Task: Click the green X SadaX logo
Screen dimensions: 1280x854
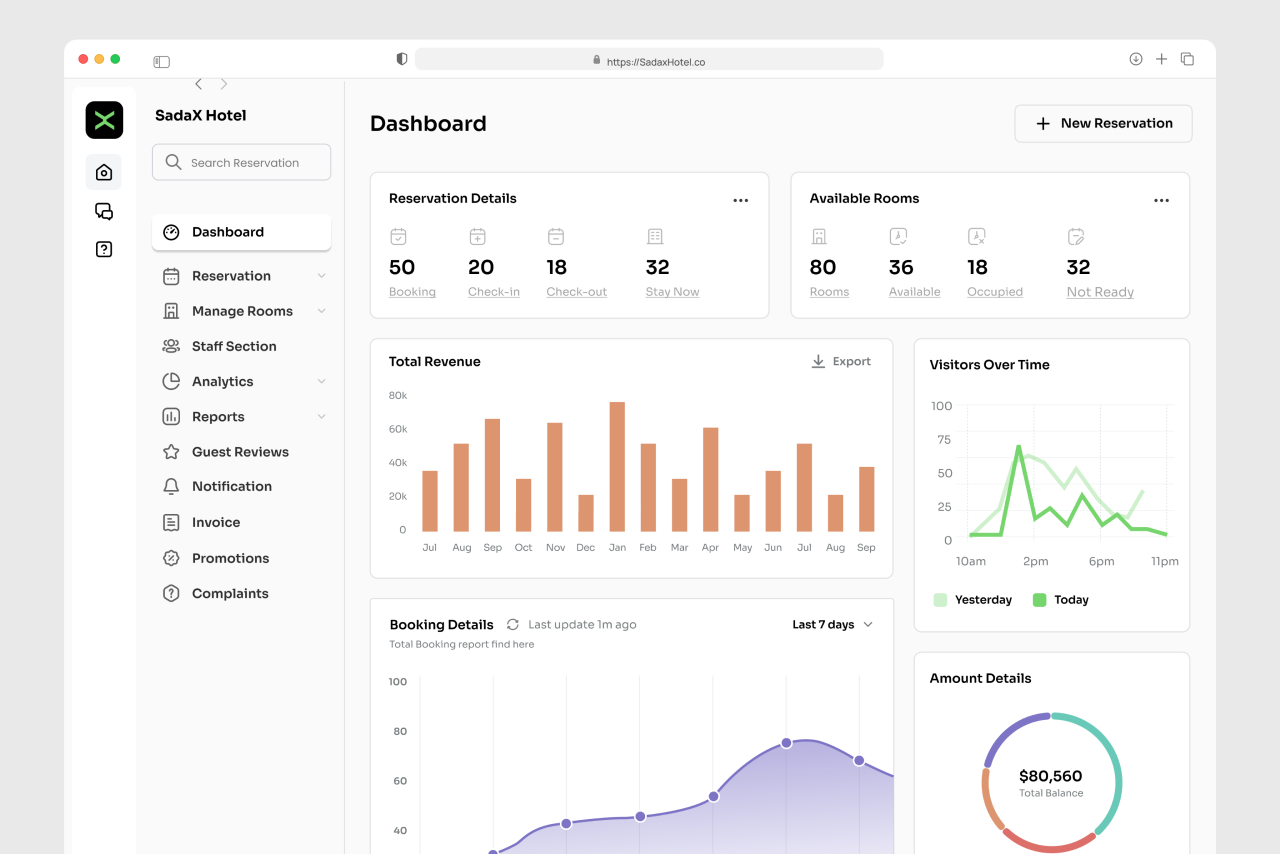Action: 104,120
